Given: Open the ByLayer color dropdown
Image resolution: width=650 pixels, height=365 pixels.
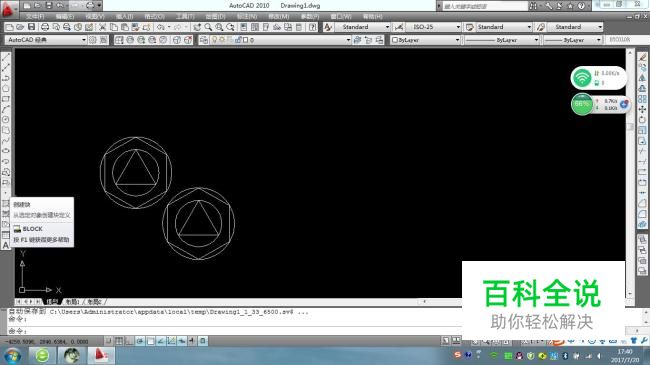Looking at the screenshot, I should (425, 40).
